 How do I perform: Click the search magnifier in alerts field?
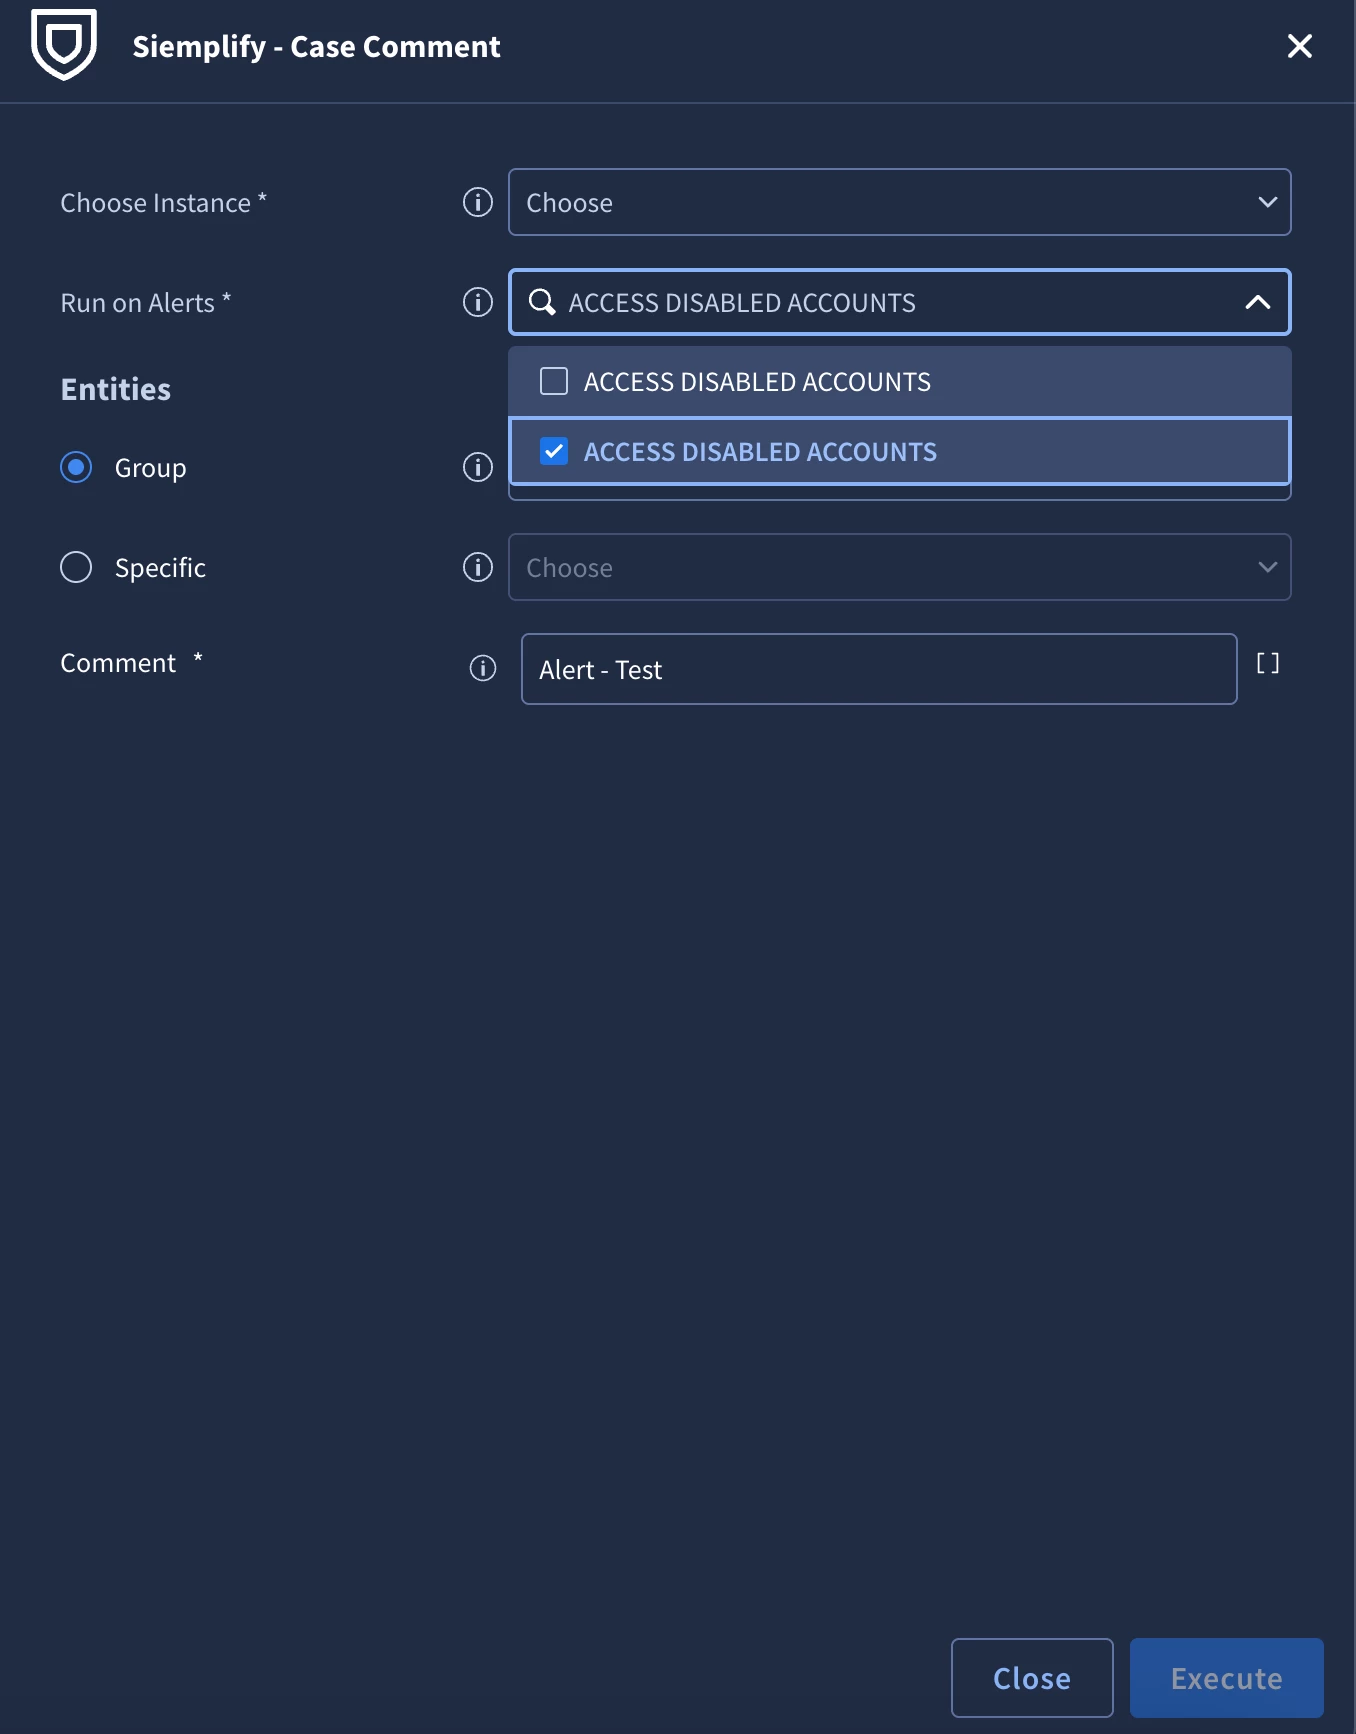(x=542, y=302)
